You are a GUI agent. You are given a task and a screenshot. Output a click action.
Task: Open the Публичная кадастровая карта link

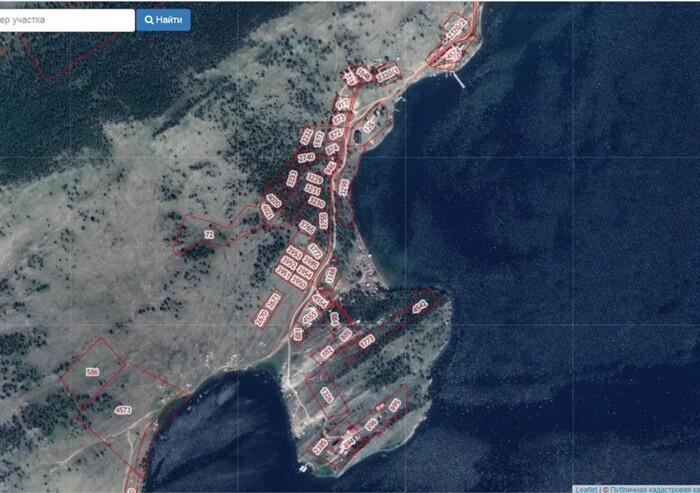tap(654, 489)
